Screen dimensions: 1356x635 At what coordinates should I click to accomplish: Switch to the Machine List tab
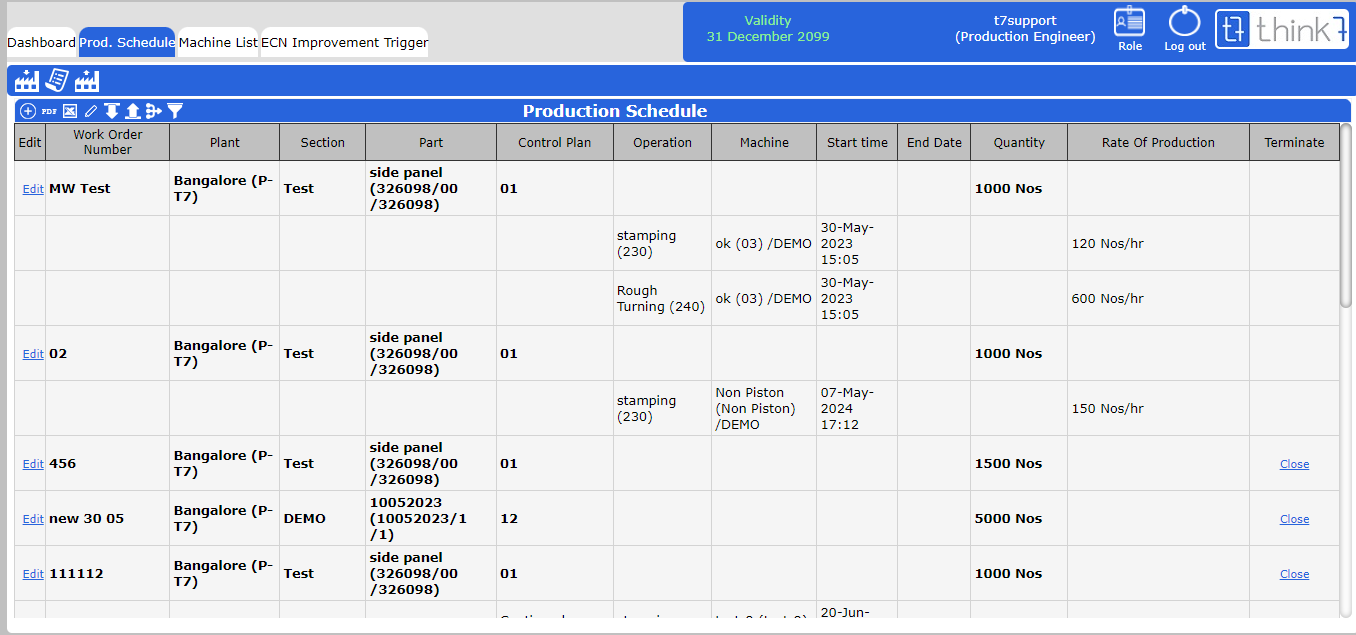[216, 42]
